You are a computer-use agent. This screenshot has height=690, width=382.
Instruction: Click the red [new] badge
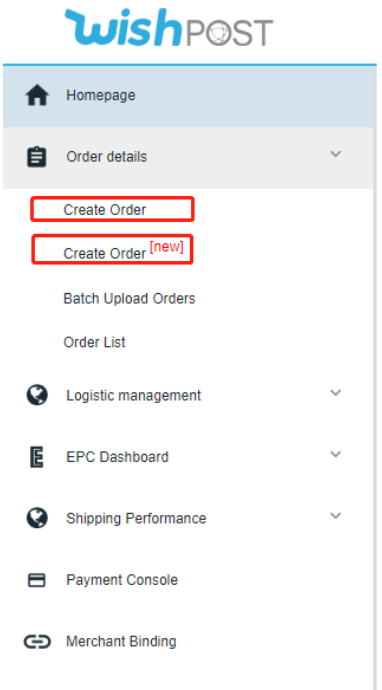166,247
